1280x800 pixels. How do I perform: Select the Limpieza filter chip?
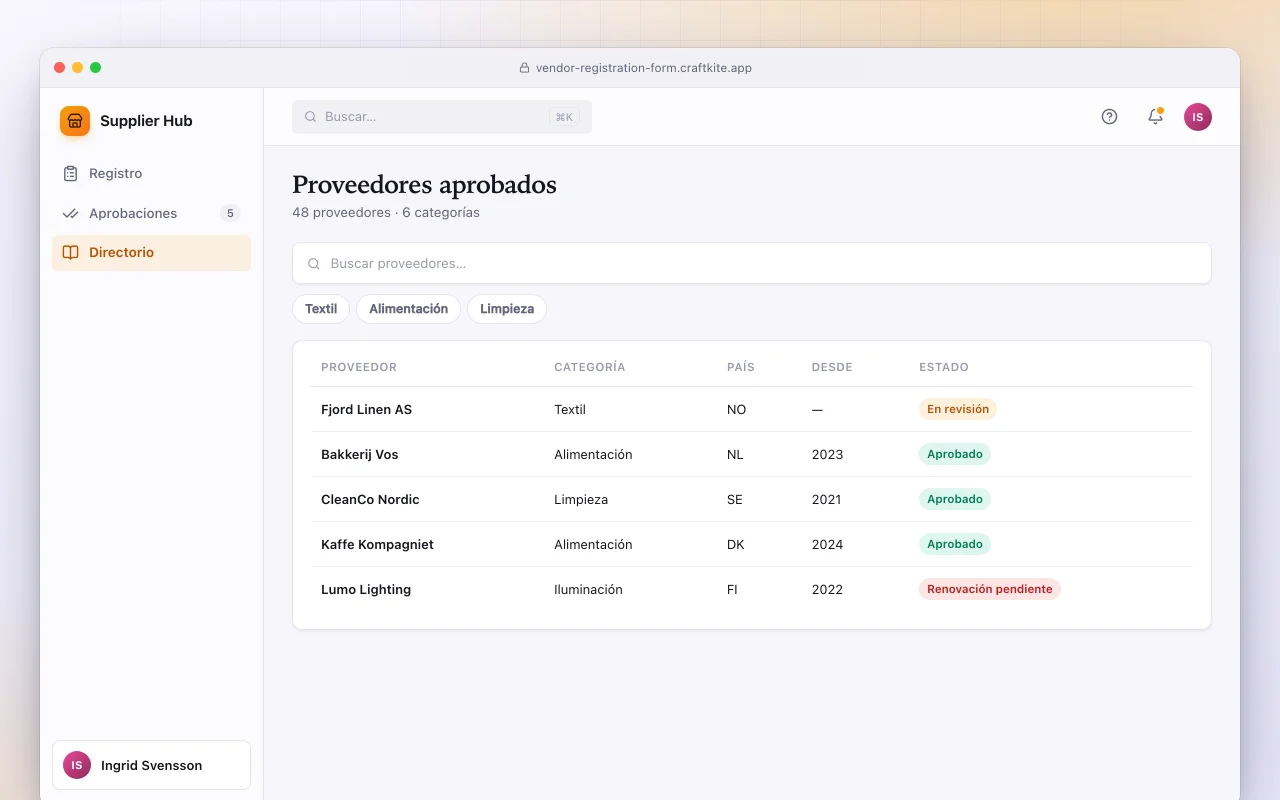click(507, 309)
